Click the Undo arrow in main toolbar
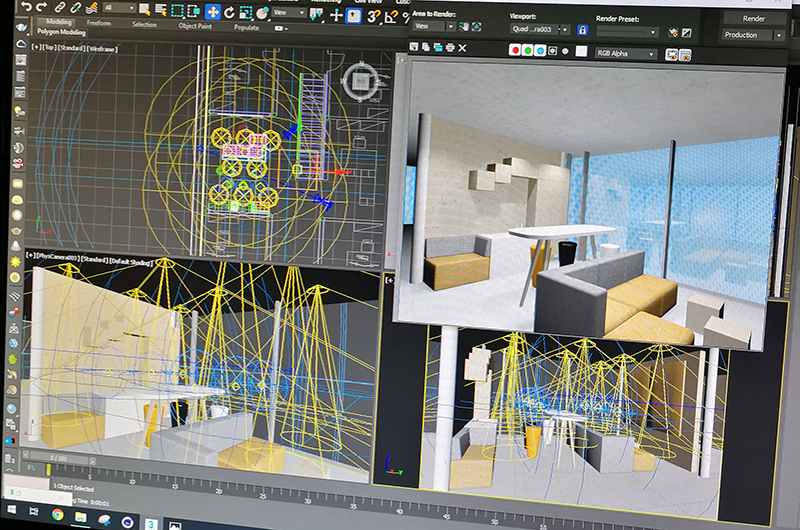Screen dimensions: 800x530 pos(26,8)
